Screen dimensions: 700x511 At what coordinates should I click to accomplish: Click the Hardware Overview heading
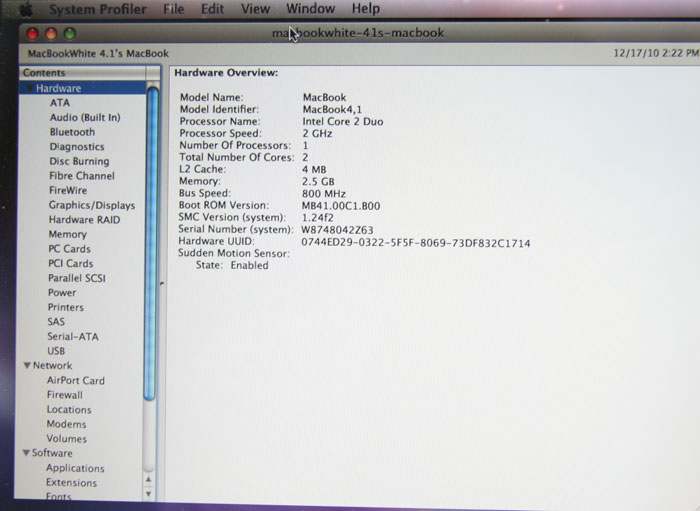(226, 73)
